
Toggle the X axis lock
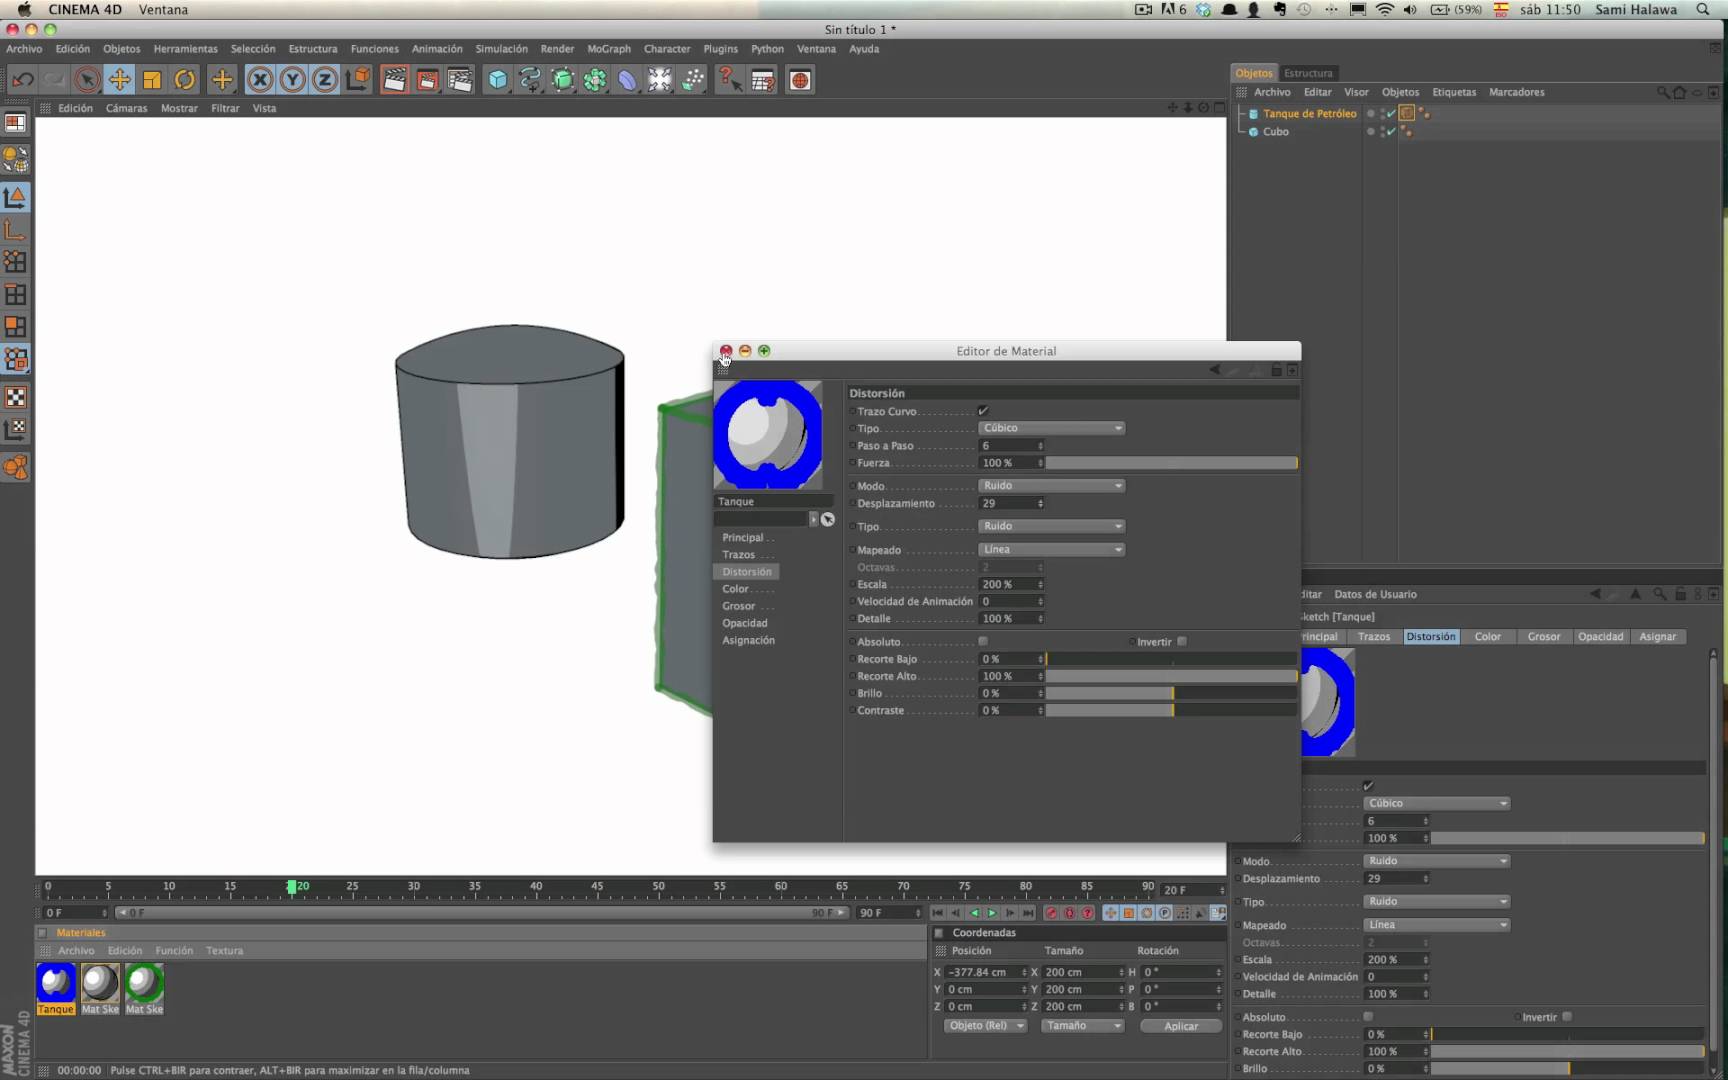point(260,80)
